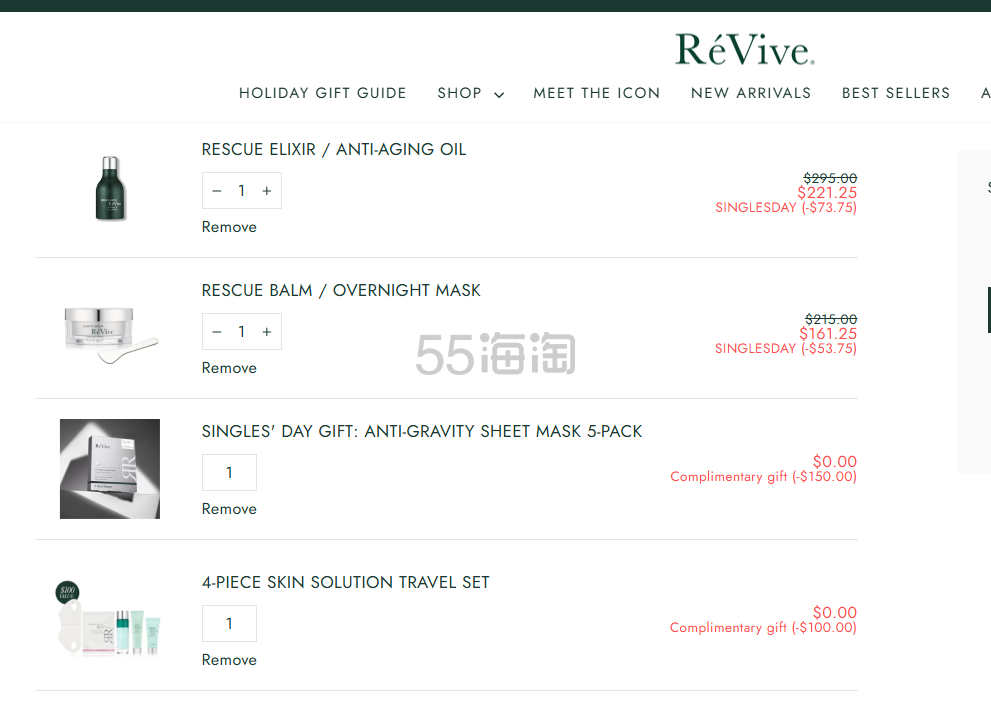Decrease Rescue Balm quantity with minus
991x708 pixels.
click(217, 332)
